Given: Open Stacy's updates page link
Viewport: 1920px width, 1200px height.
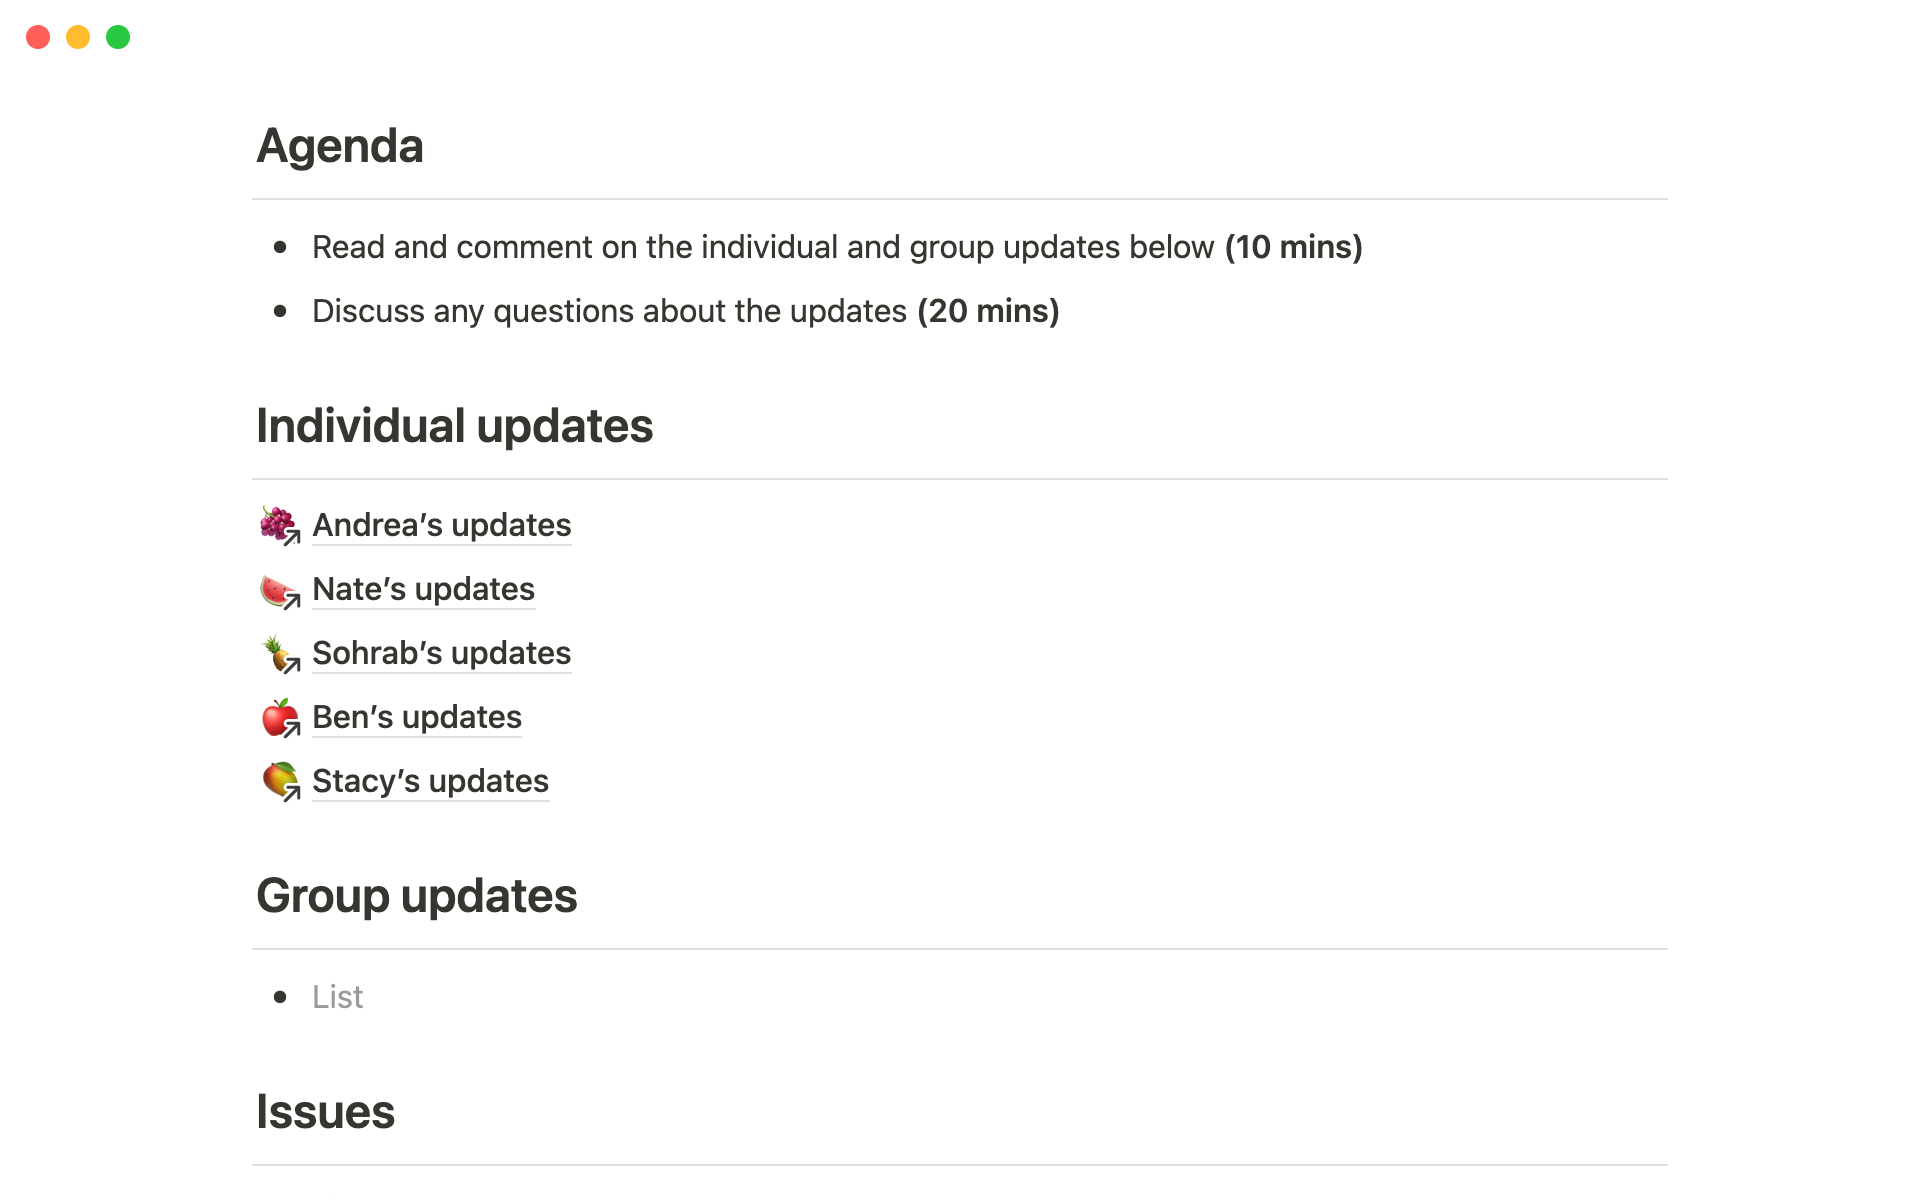Looking at the screenshot, I should [x=430, y=781].
